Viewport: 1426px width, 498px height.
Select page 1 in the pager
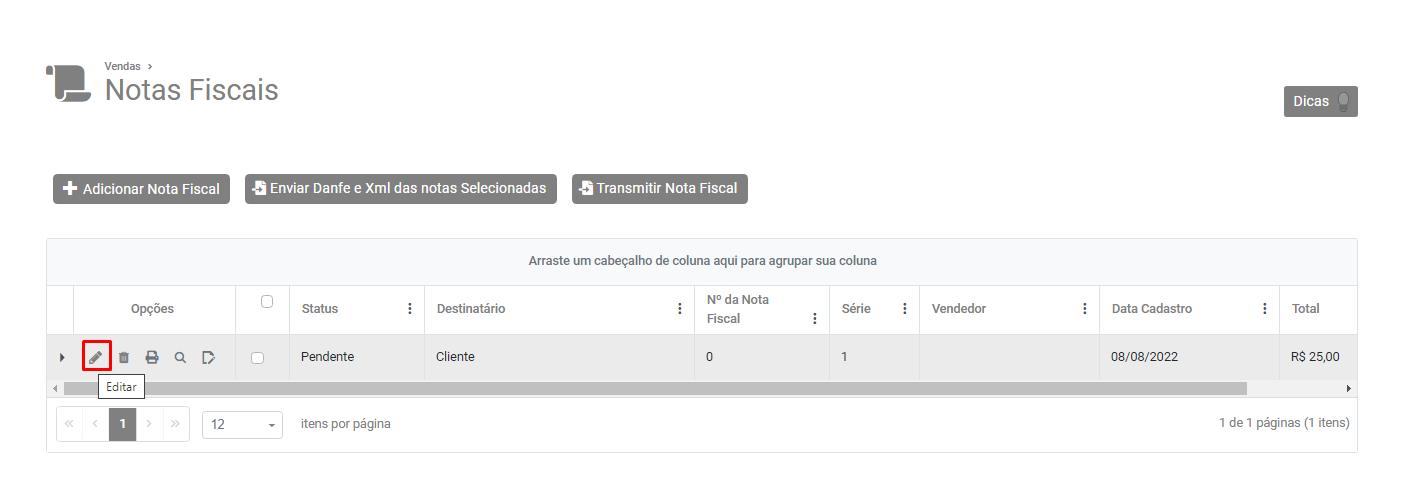tap(122, 424)
